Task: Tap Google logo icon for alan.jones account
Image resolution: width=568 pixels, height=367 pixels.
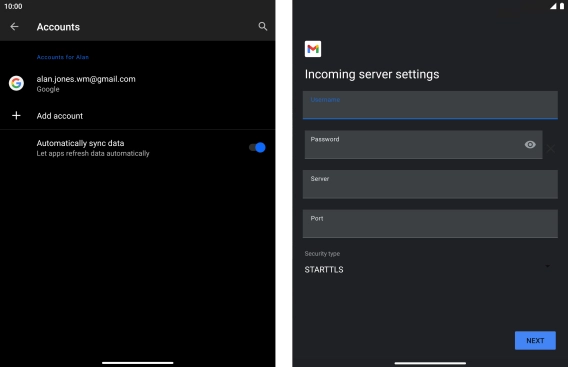Action: [16, 83]
